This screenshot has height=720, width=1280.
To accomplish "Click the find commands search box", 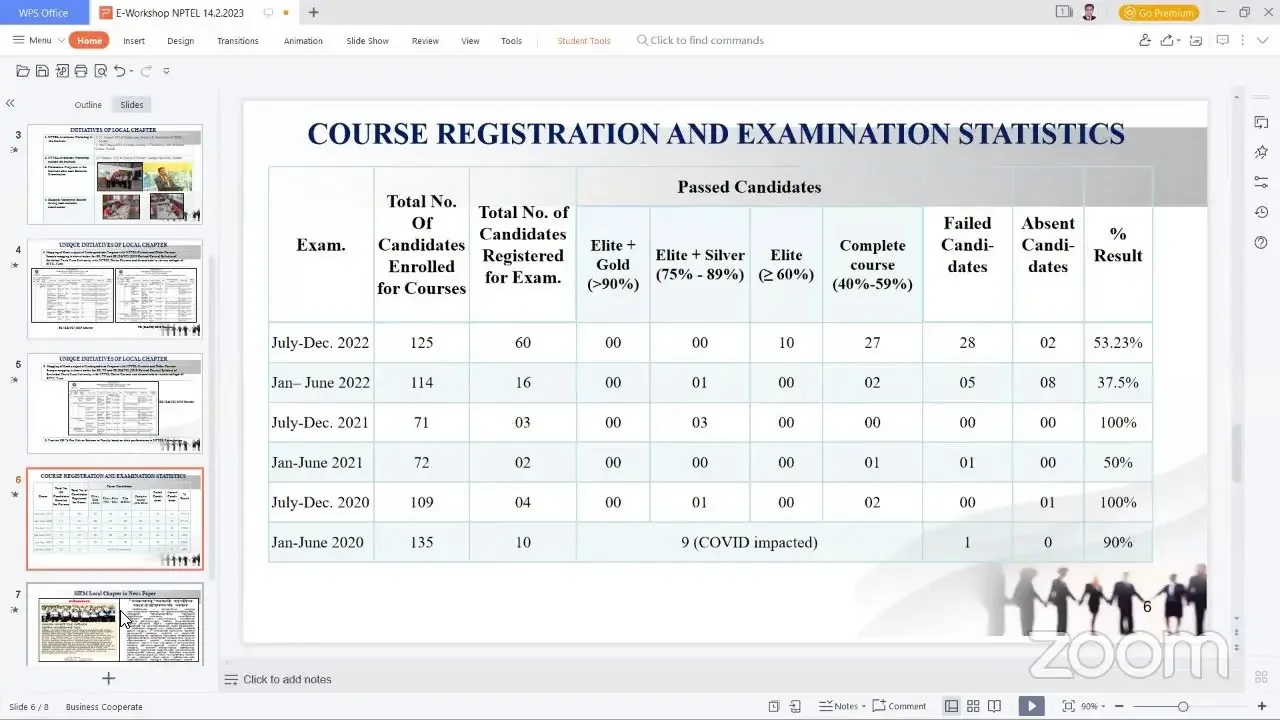I will (x=700, y=41).
